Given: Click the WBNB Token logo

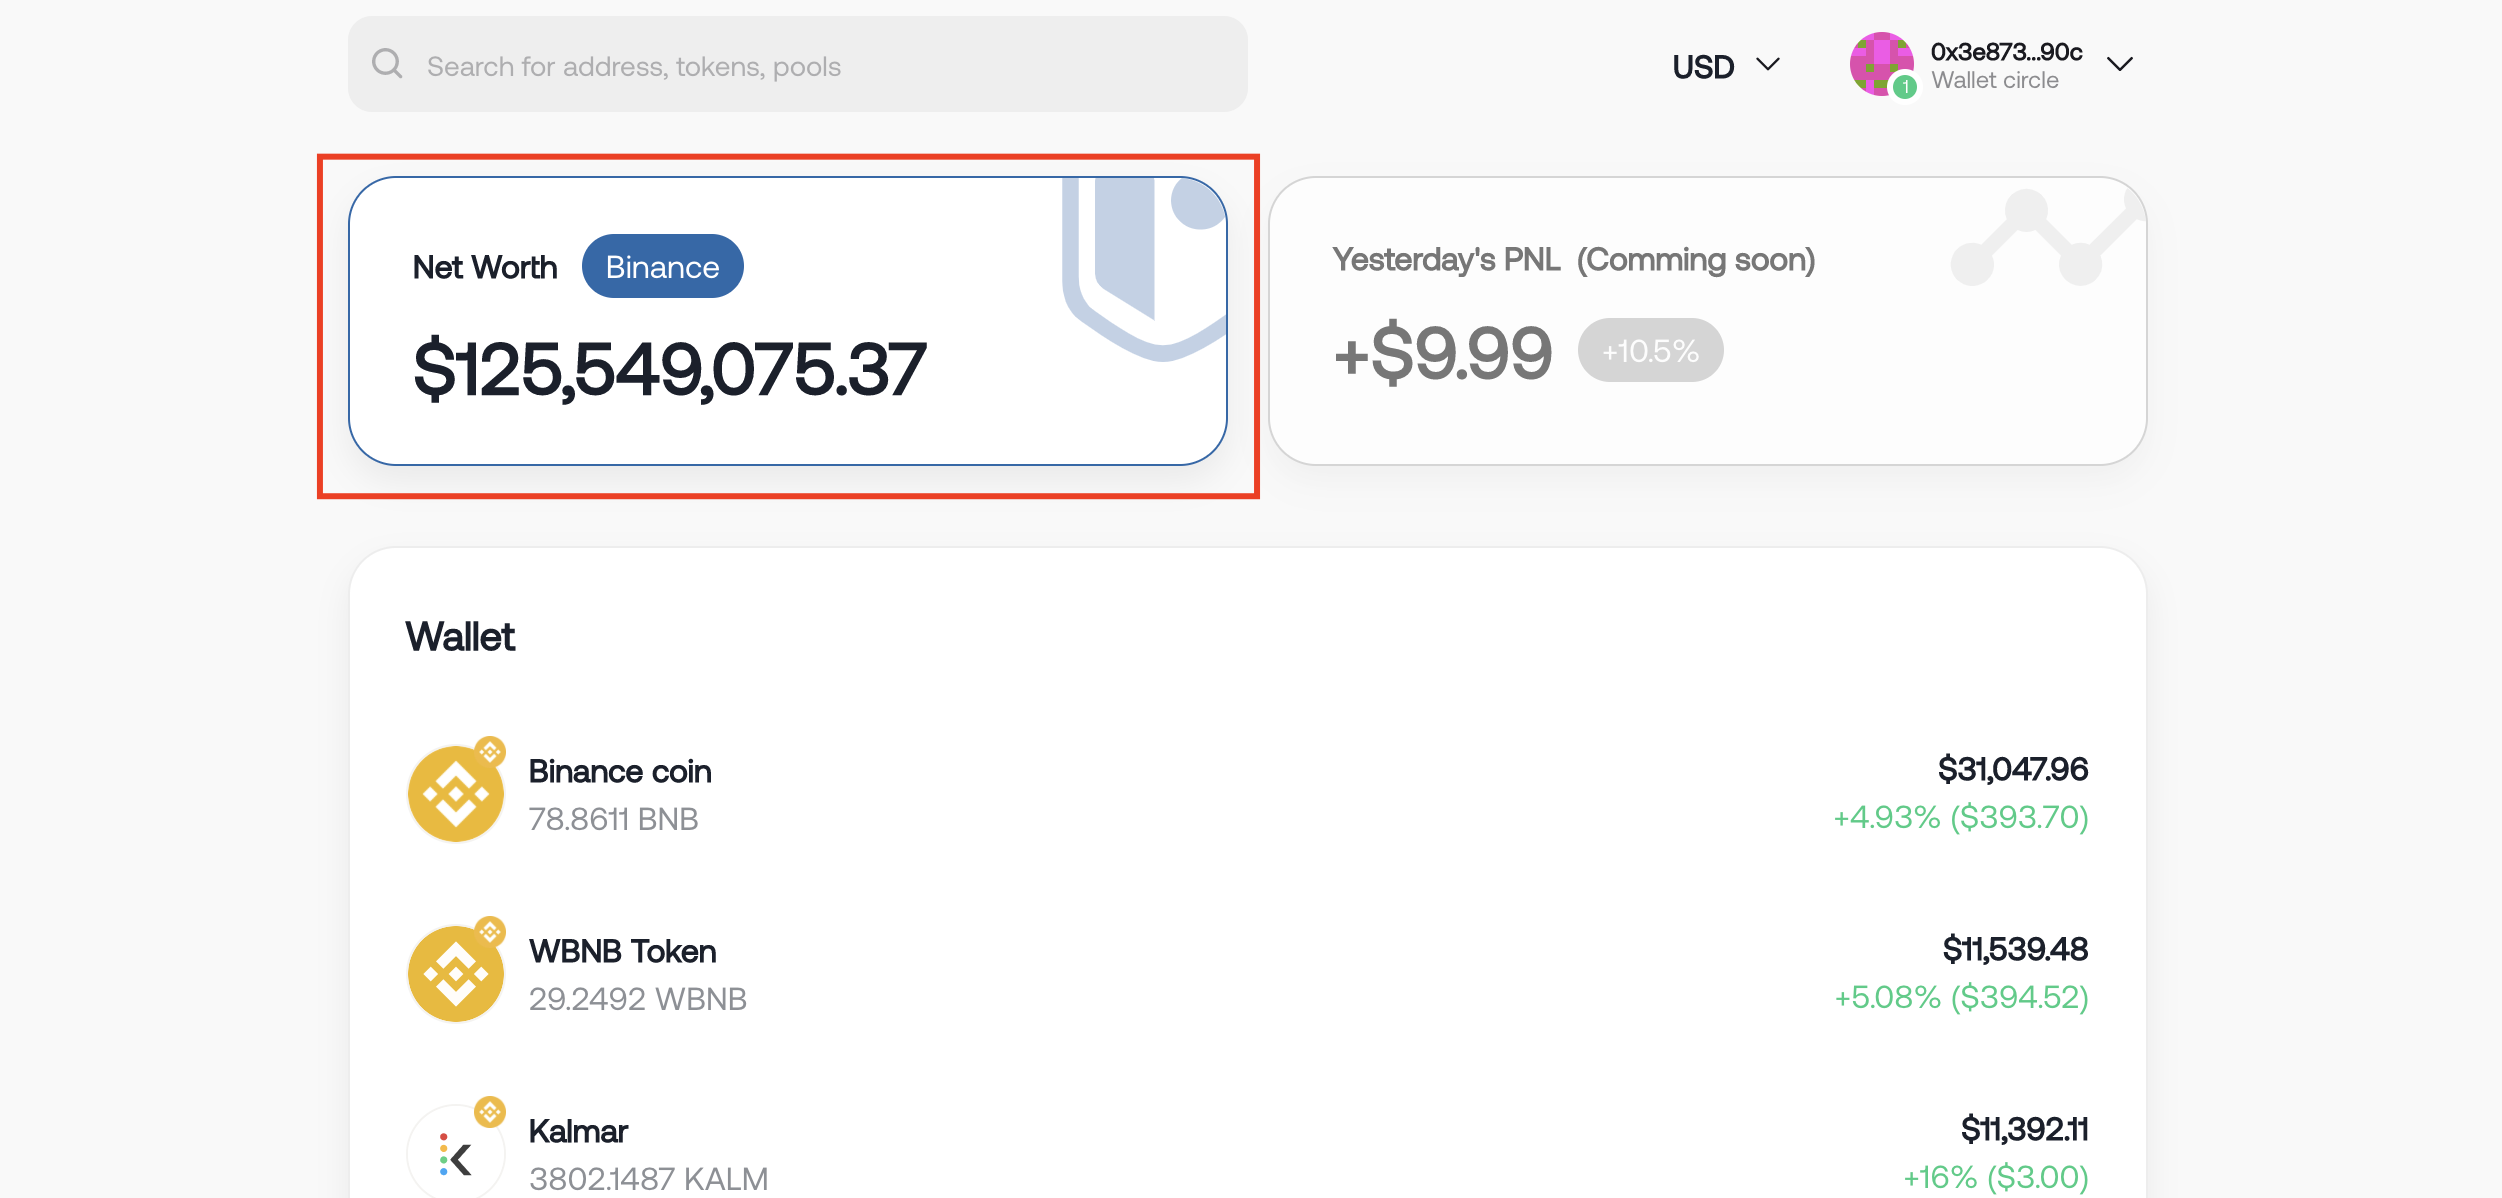Looking at the screenshot, I should click(x=456, y=973).
